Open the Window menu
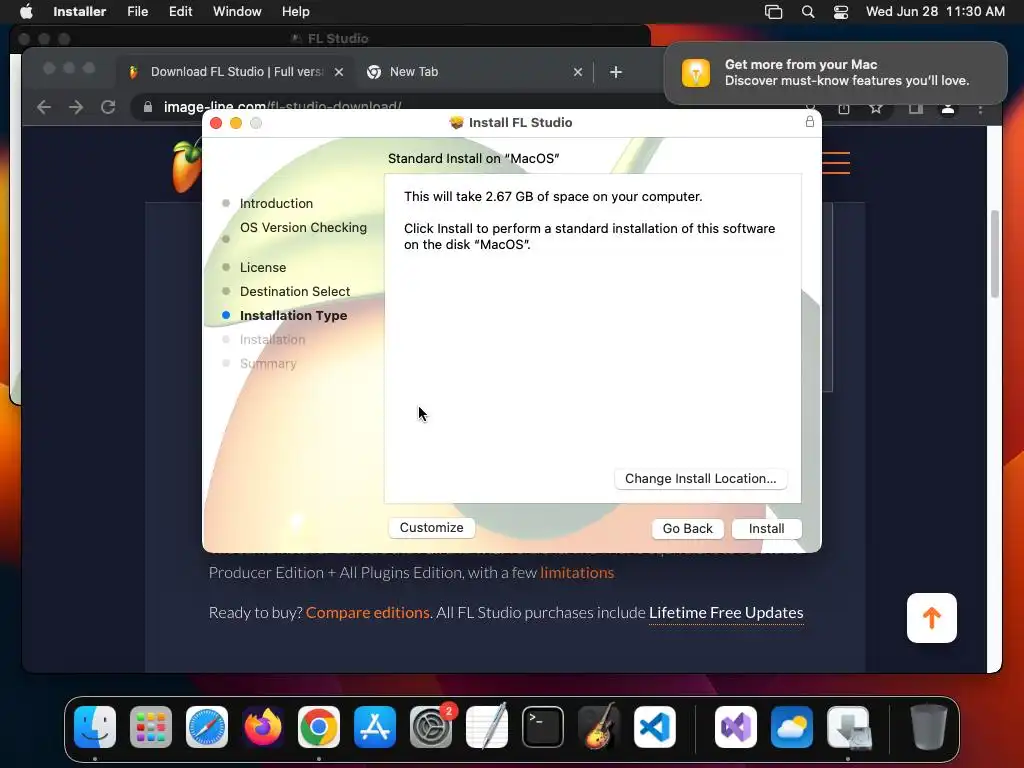1024x768 pixels. [237, 11]
